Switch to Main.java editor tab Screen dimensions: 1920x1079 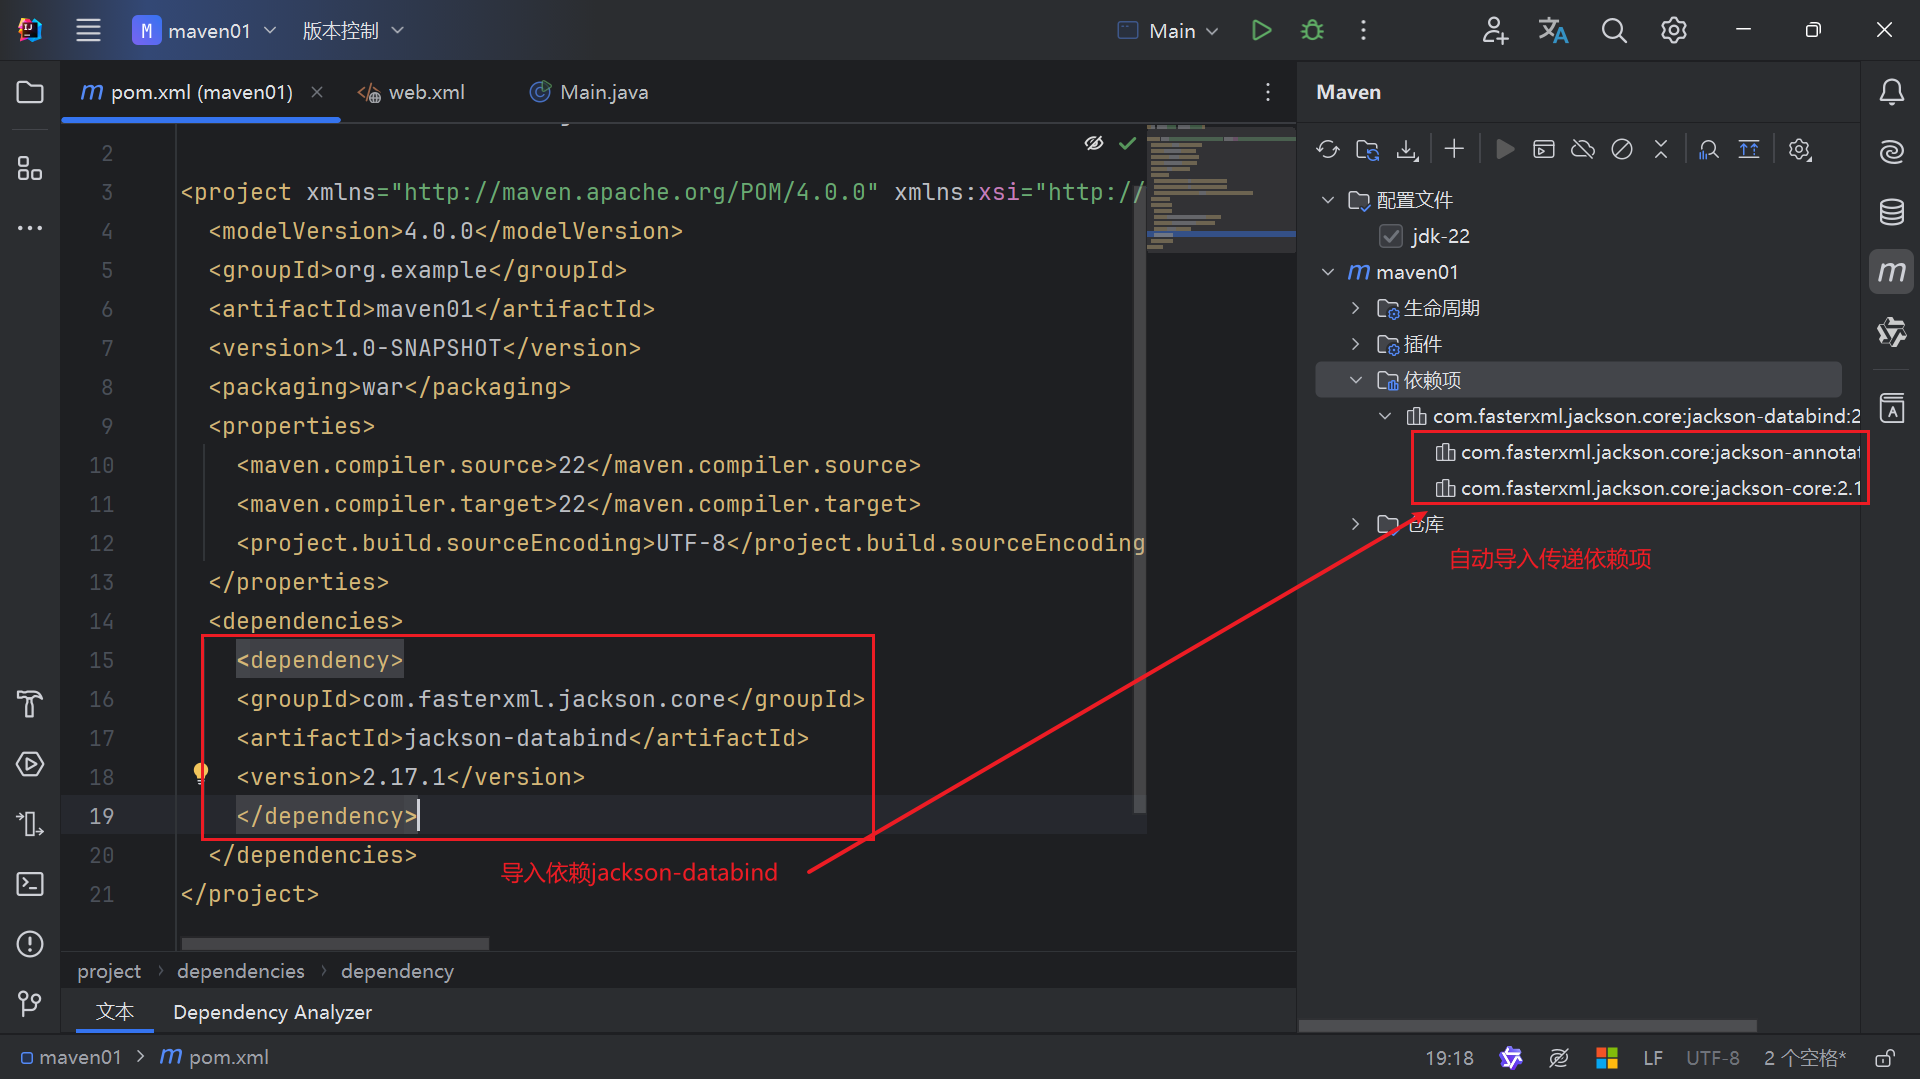tap(589, 92)
